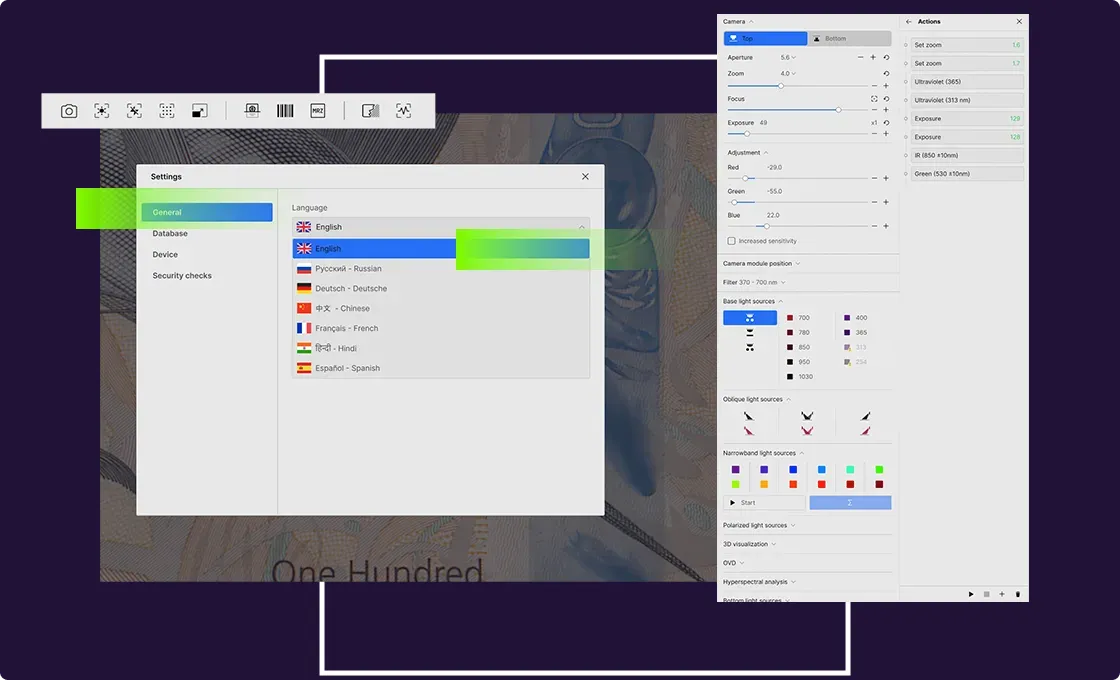Click the autofocus icon beside Focus
The image size is (1120, 680).
click(x=874, y=99)
